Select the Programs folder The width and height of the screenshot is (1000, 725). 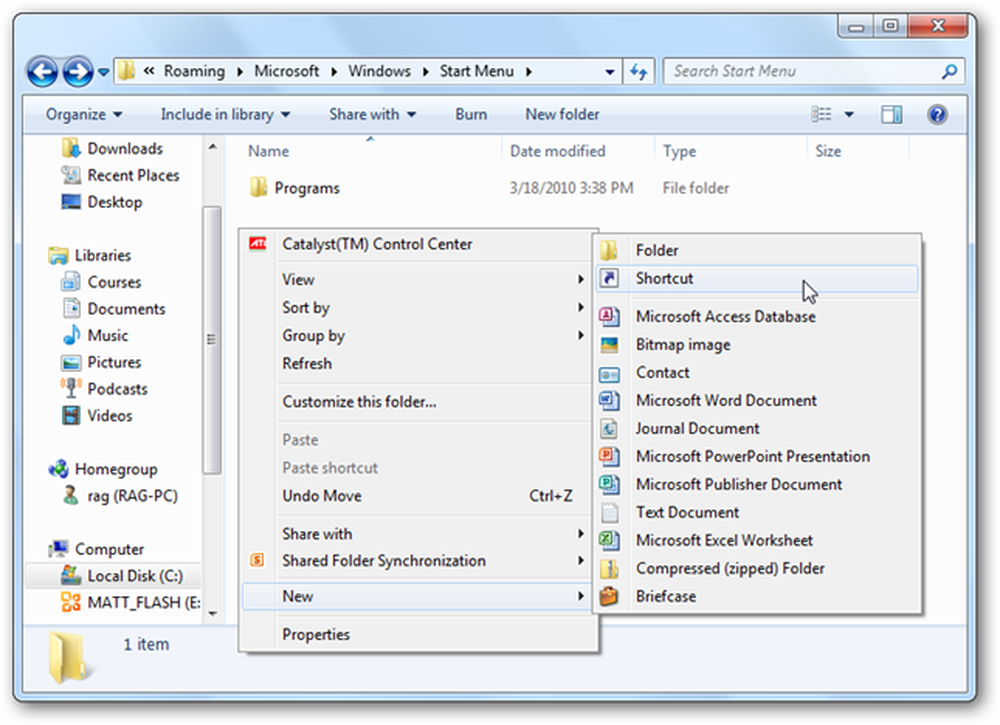click(x=295, y=189)
